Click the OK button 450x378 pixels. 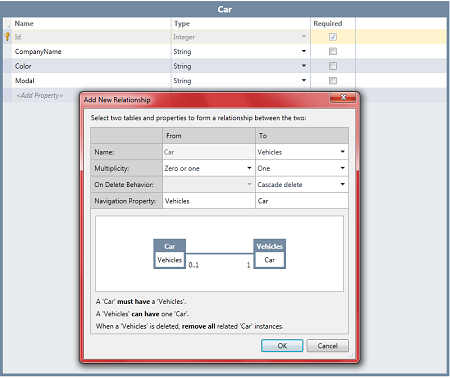coord(282,346)
